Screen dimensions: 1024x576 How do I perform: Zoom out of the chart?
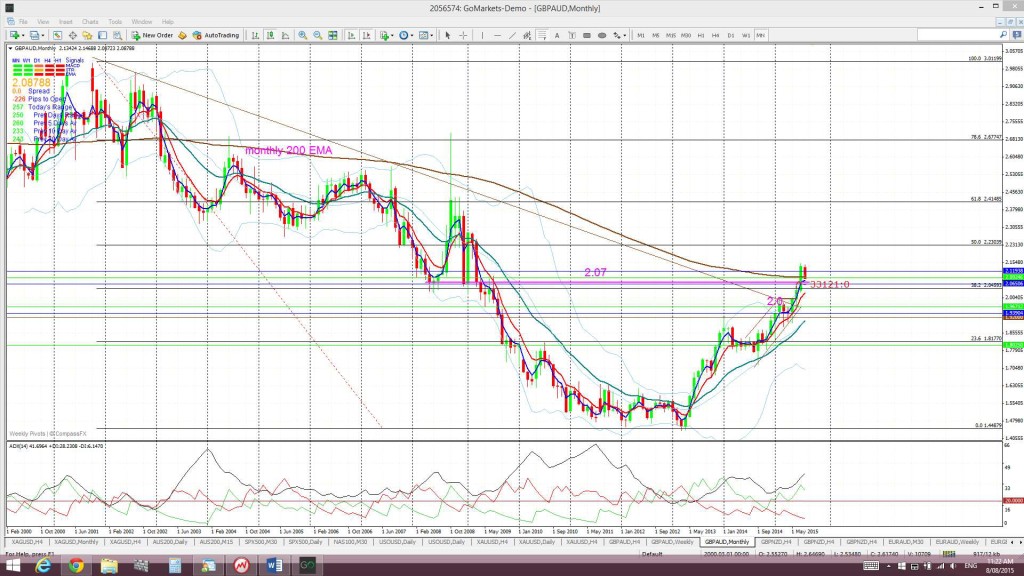point(317,35)
